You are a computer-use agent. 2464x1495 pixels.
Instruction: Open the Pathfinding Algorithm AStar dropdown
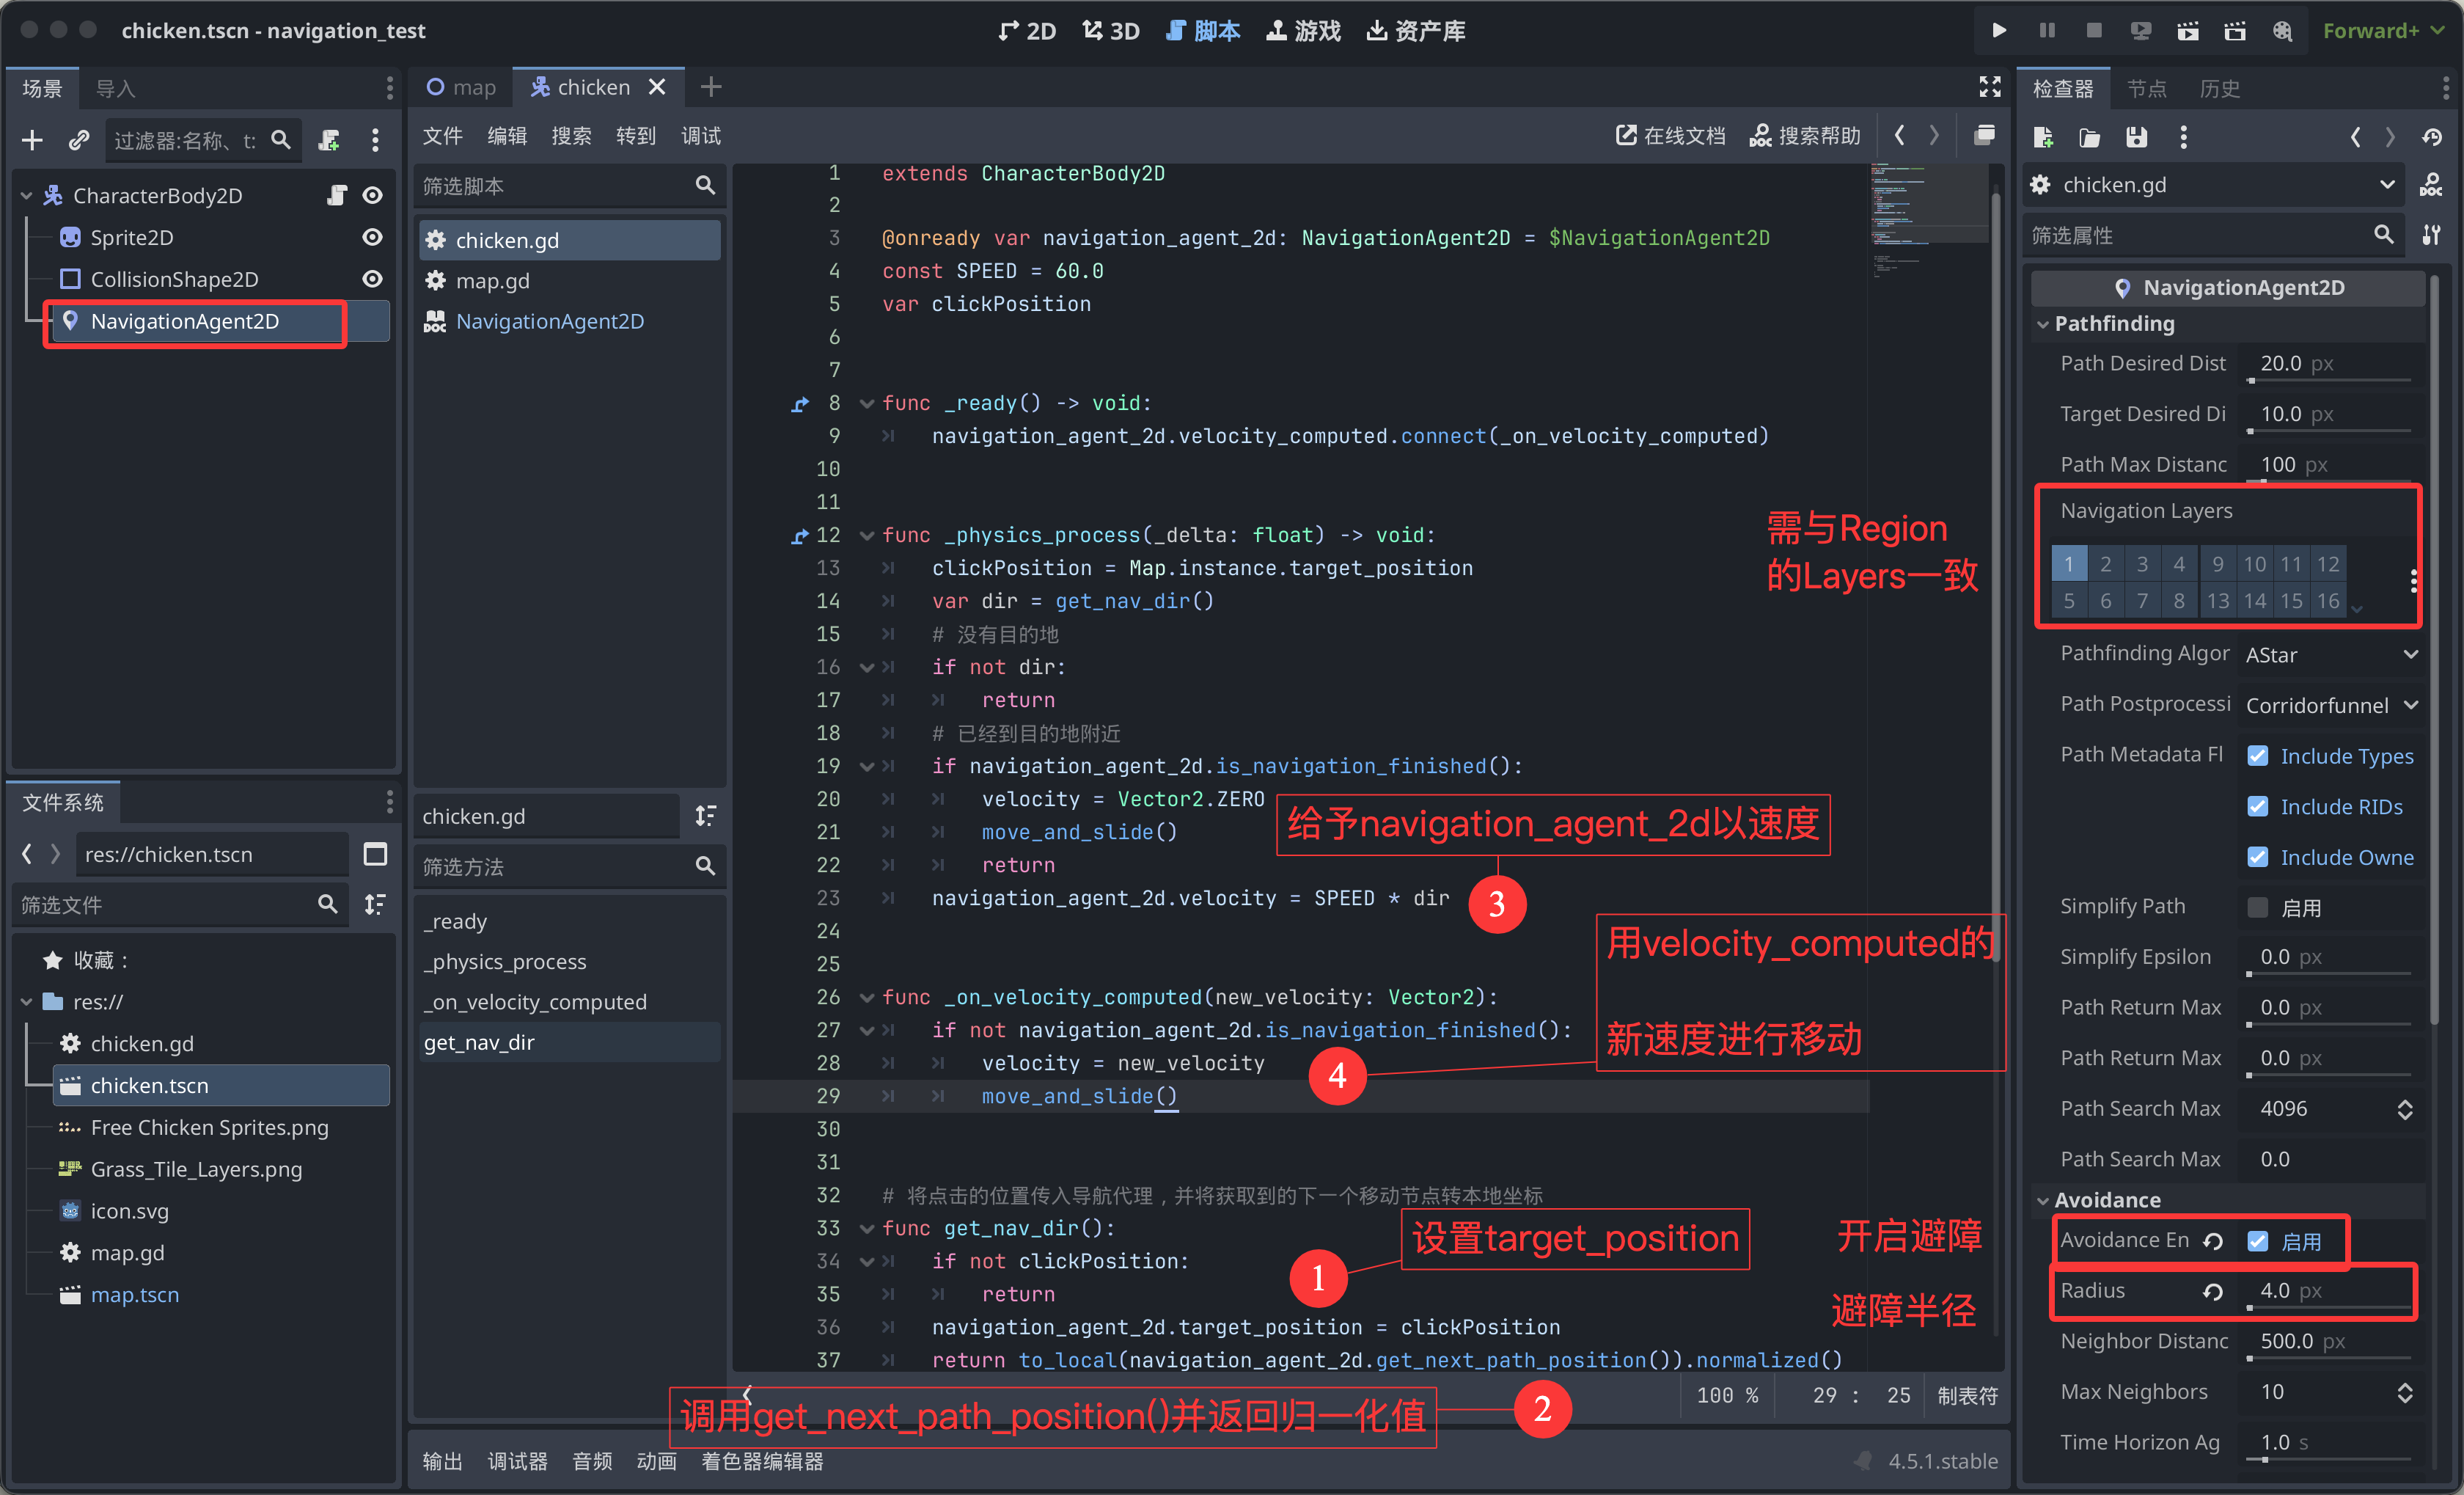(2330, 655)
